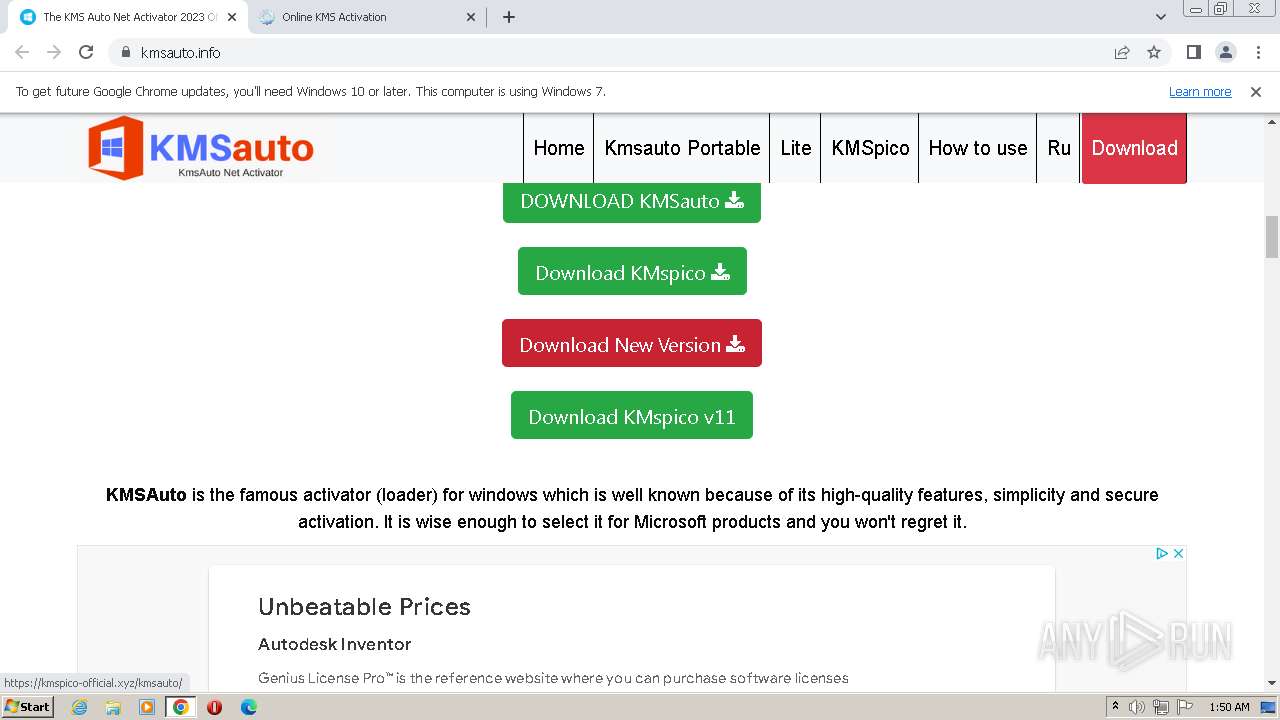Click Download KMspico v11 button
Image resolution: width=1280 pixels, height=720 pixels.
632,415
